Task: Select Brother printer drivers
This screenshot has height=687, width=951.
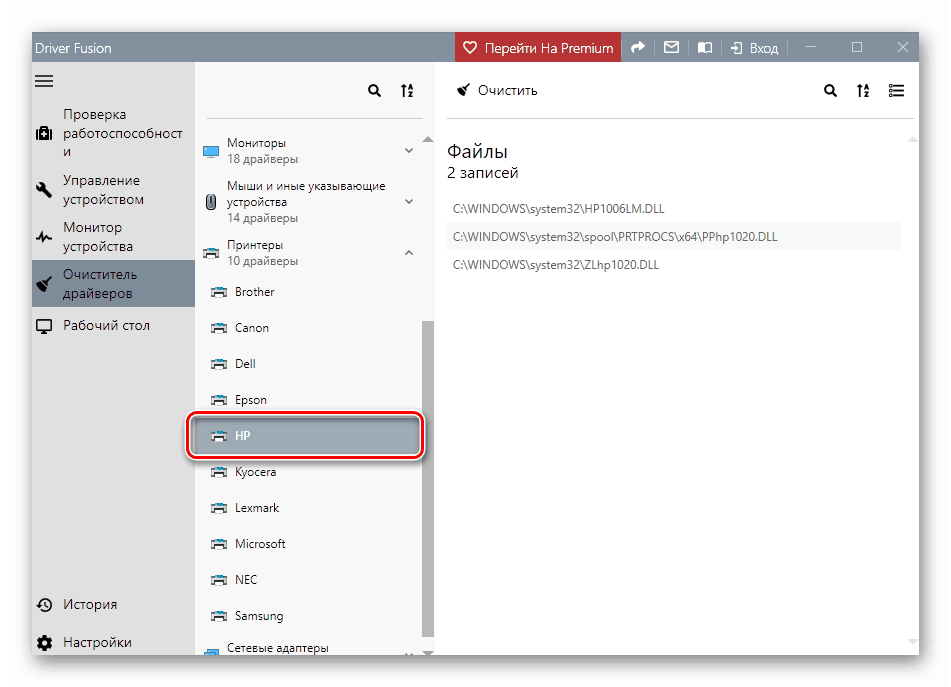Action: coord(309,292)
